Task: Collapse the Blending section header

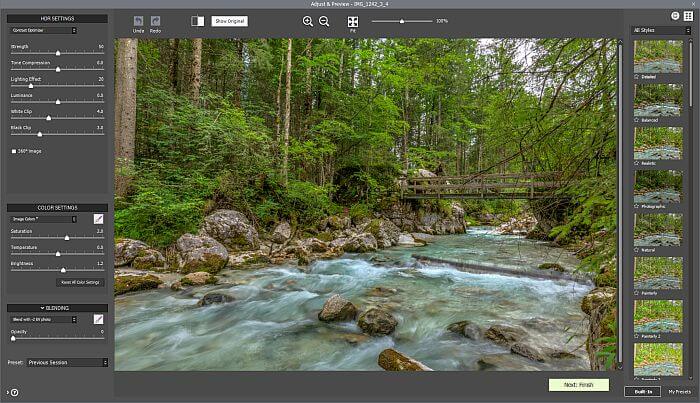Action: 57,308
